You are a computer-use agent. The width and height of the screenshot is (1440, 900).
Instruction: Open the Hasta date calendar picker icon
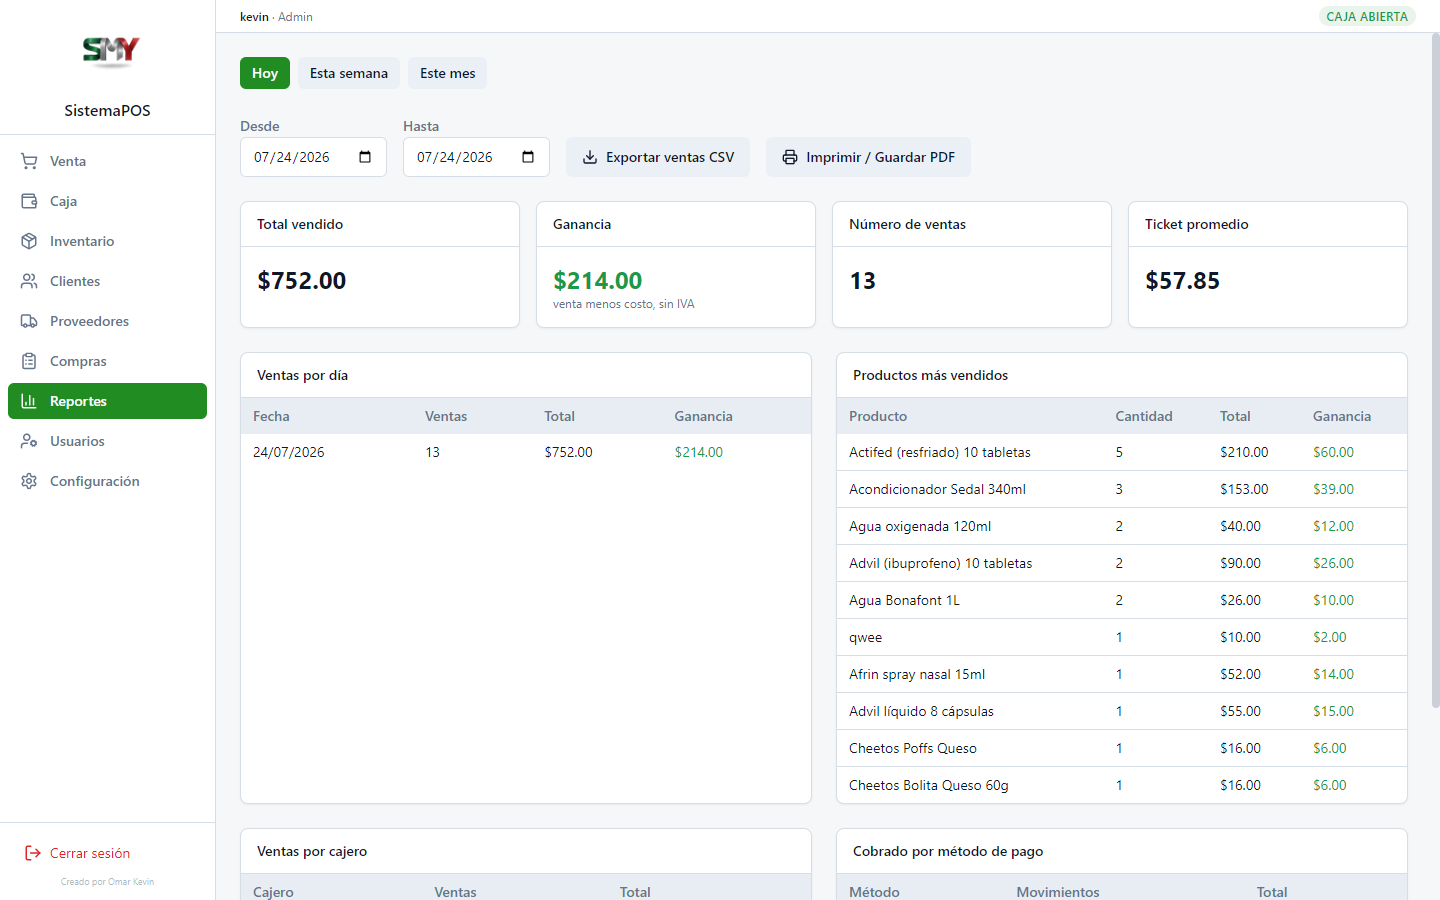[528, 157]
